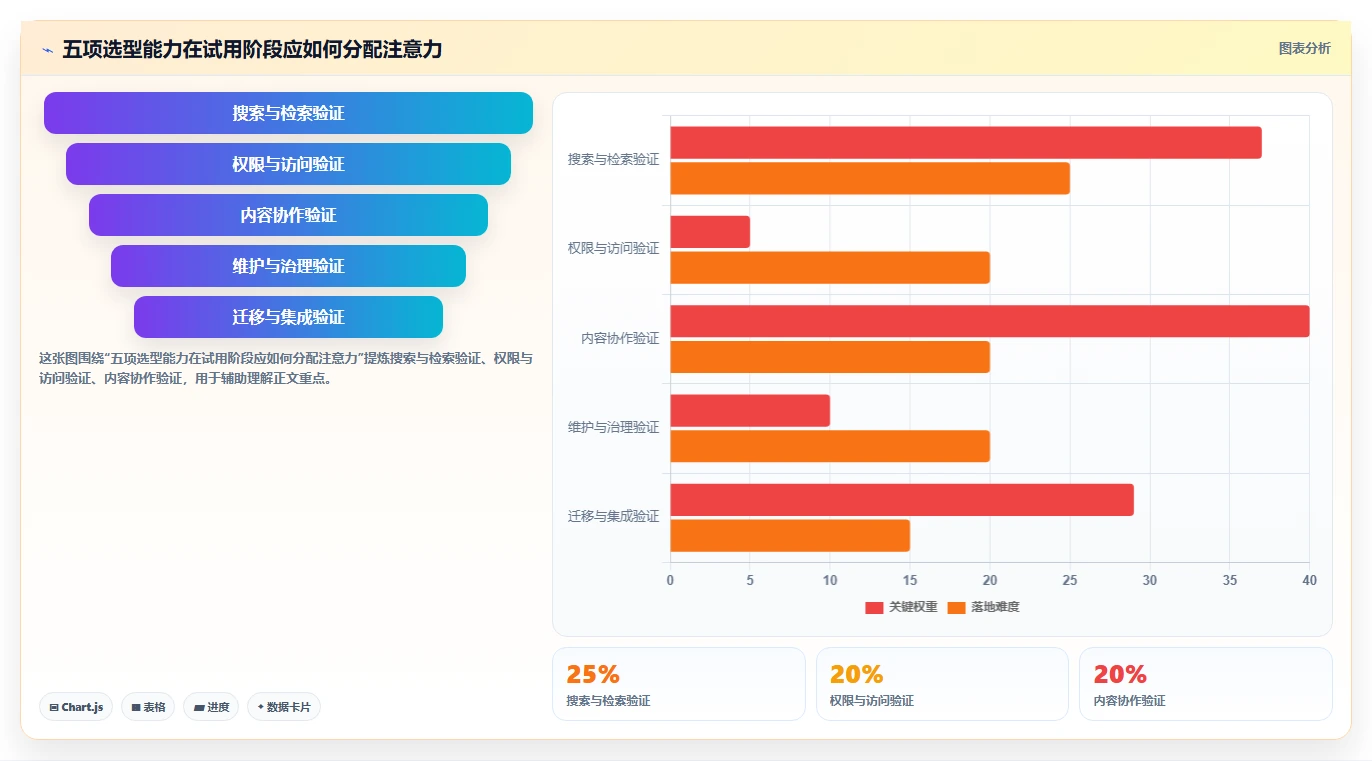The width and height of the screenshot is (1372, 761).
Task: Click the x-axis tick labeled 30
Action: click(1150, 581)
